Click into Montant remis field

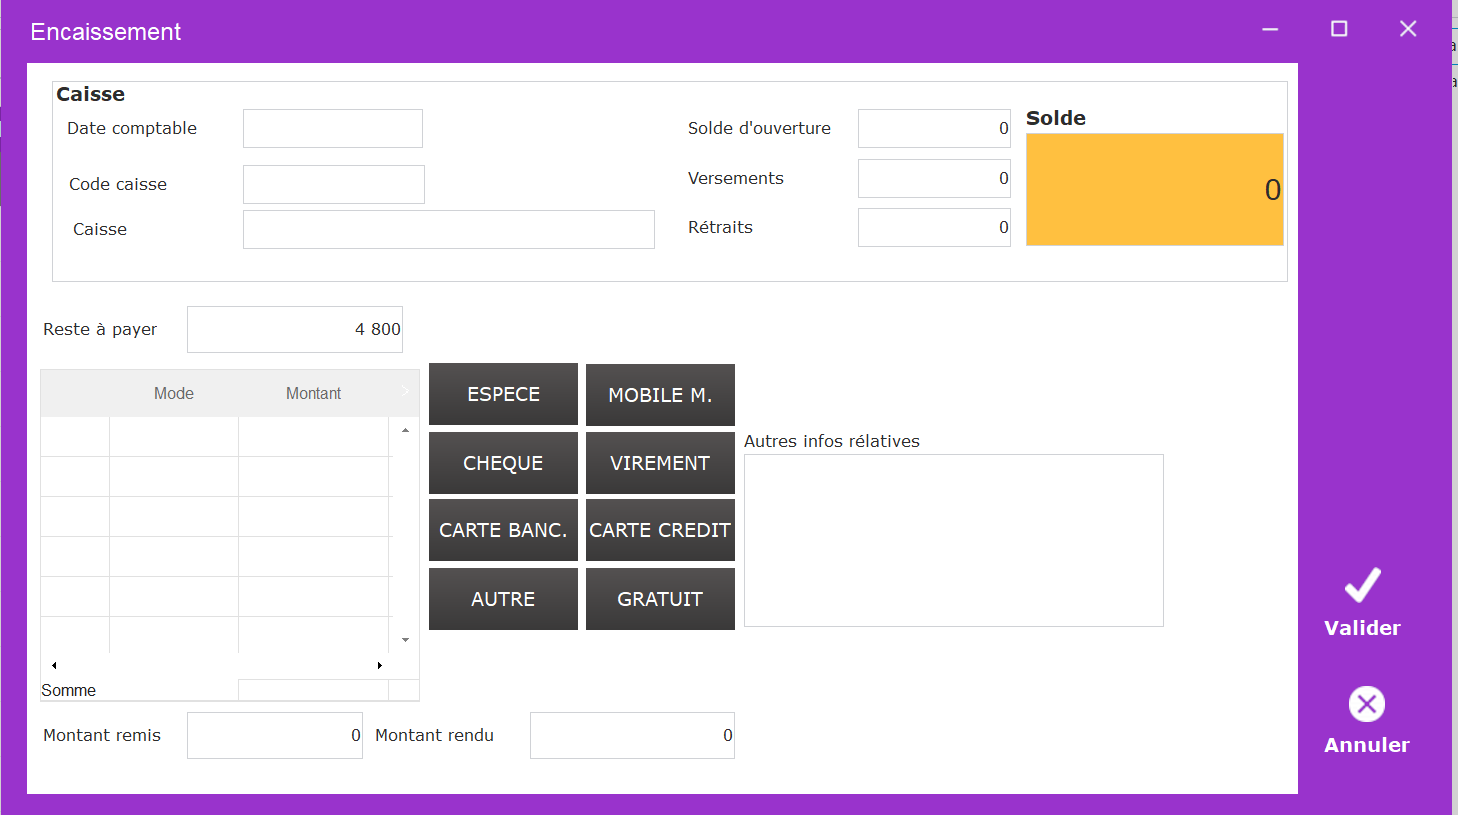pyautogui.click(x=274, y=735)
